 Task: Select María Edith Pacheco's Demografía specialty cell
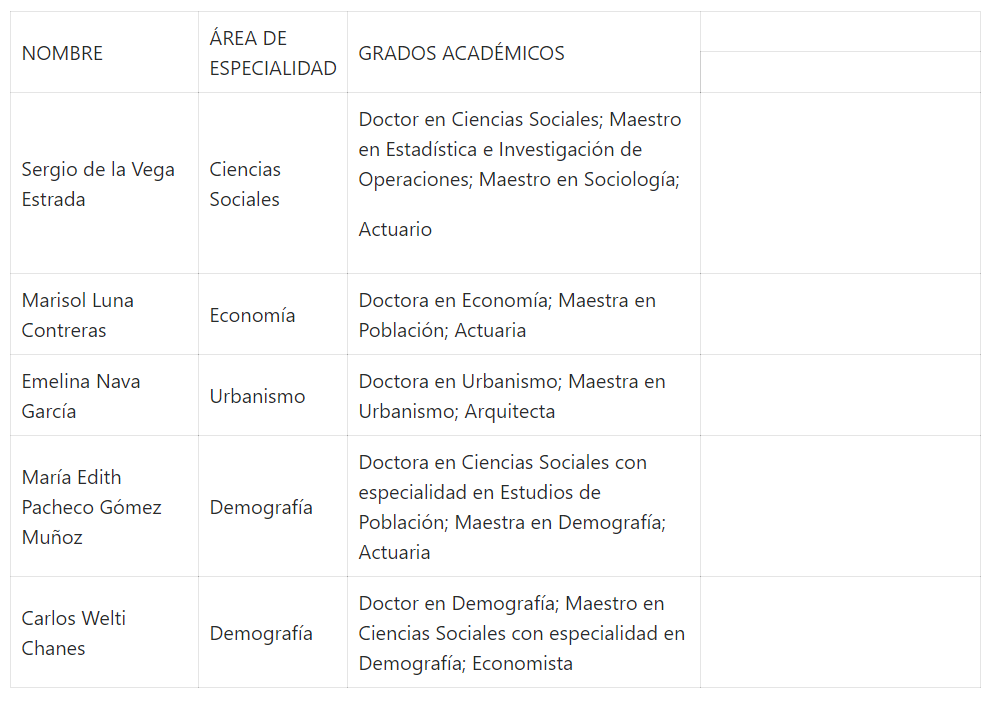[260, 507]
